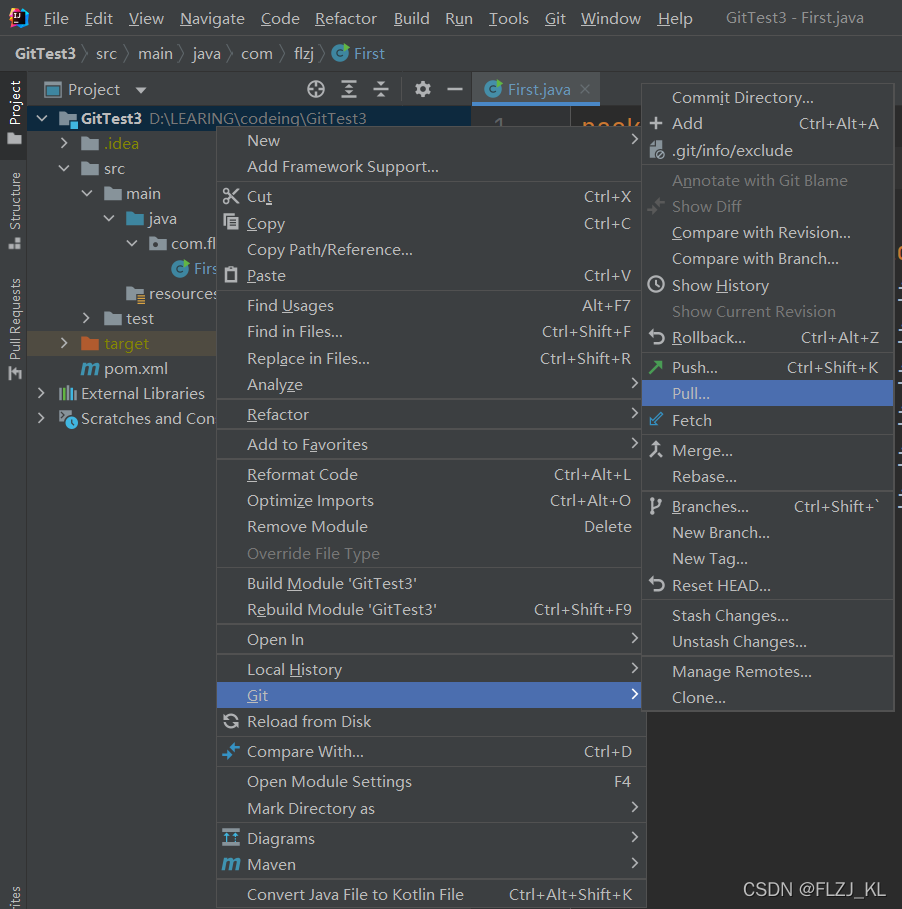Image resolution: width=902 pixels, height=909 pixels.
Task: Open the Structure tool window tab
Action: coord(14,210)
